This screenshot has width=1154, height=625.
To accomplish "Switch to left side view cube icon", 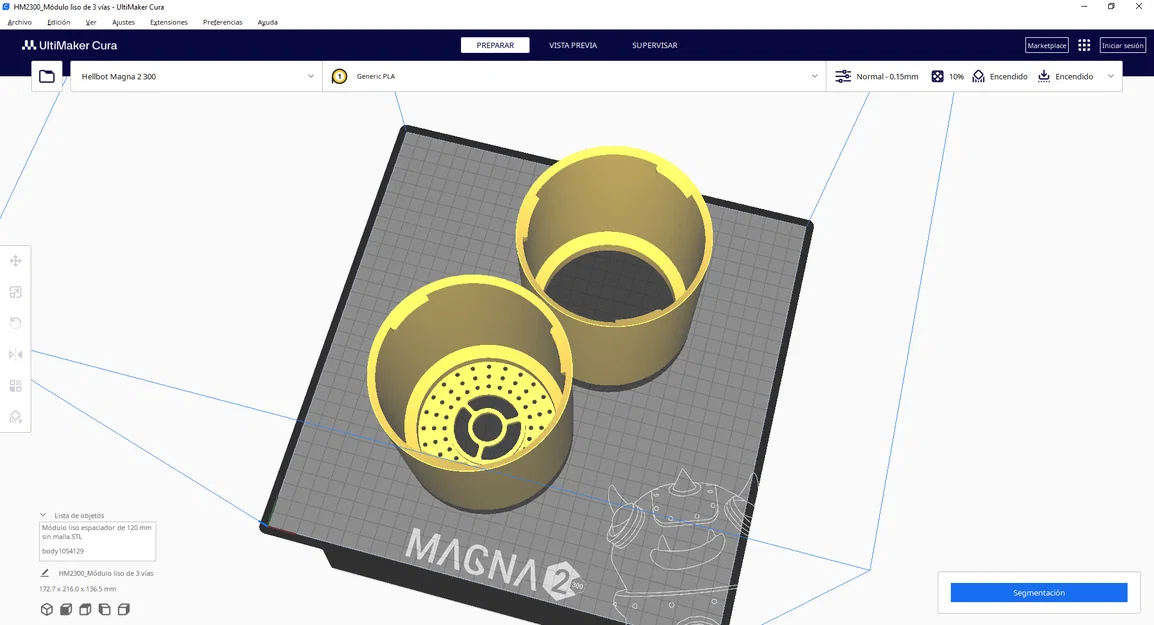I will (105, 610).
